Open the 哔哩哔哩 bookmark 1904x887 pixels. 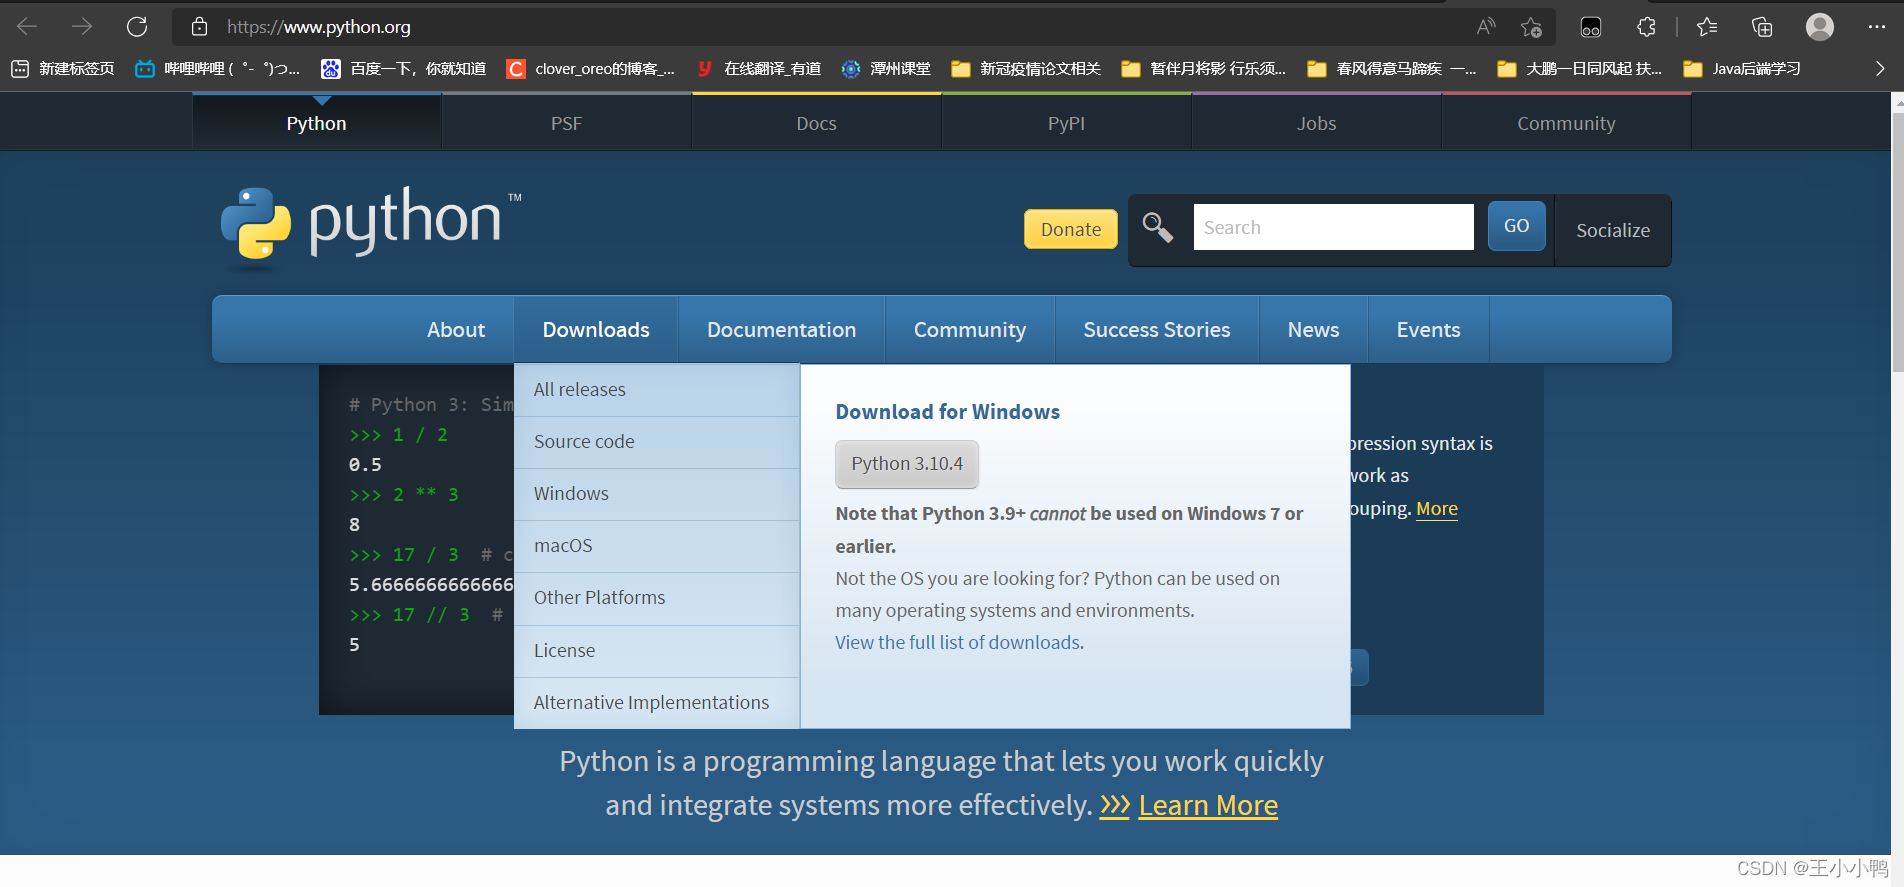click(218, 68)
